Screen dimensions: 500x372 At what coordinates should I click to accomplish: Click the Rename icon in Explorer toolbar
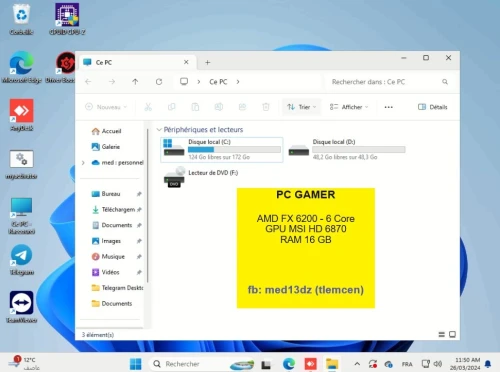pos(219,107)
